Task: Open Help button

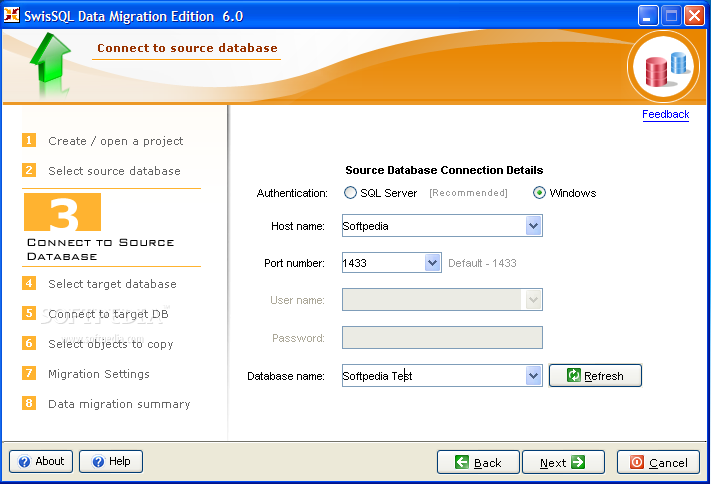Action: click(111, 461)
